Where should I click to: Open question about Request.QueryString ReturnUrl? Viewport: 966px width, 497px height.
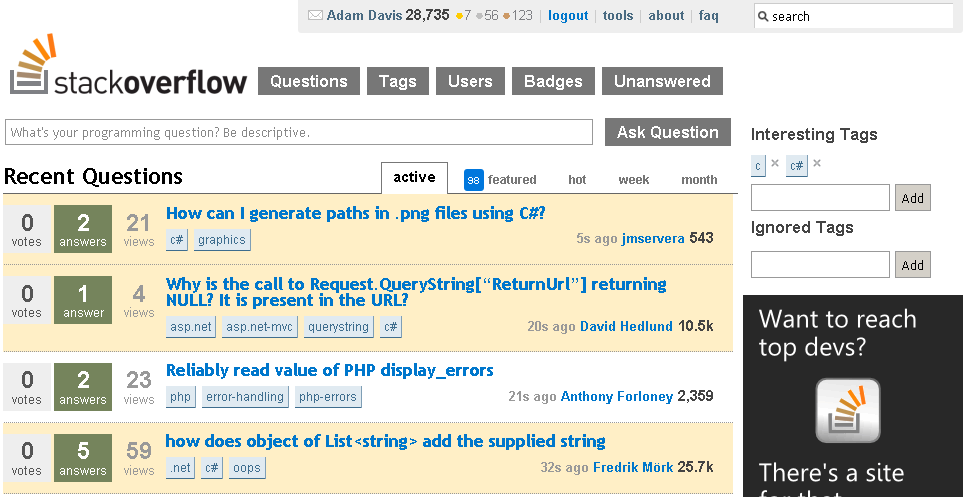(x=416, y=293)
